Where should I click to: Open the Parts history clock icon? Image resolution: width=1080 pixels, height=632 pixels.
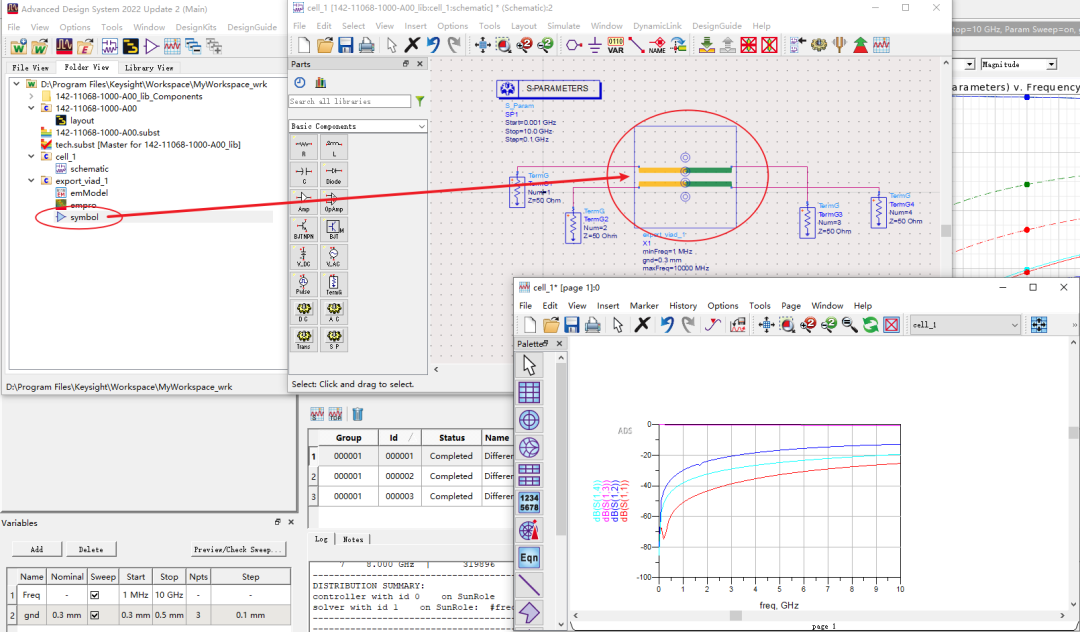click(300, 83)
